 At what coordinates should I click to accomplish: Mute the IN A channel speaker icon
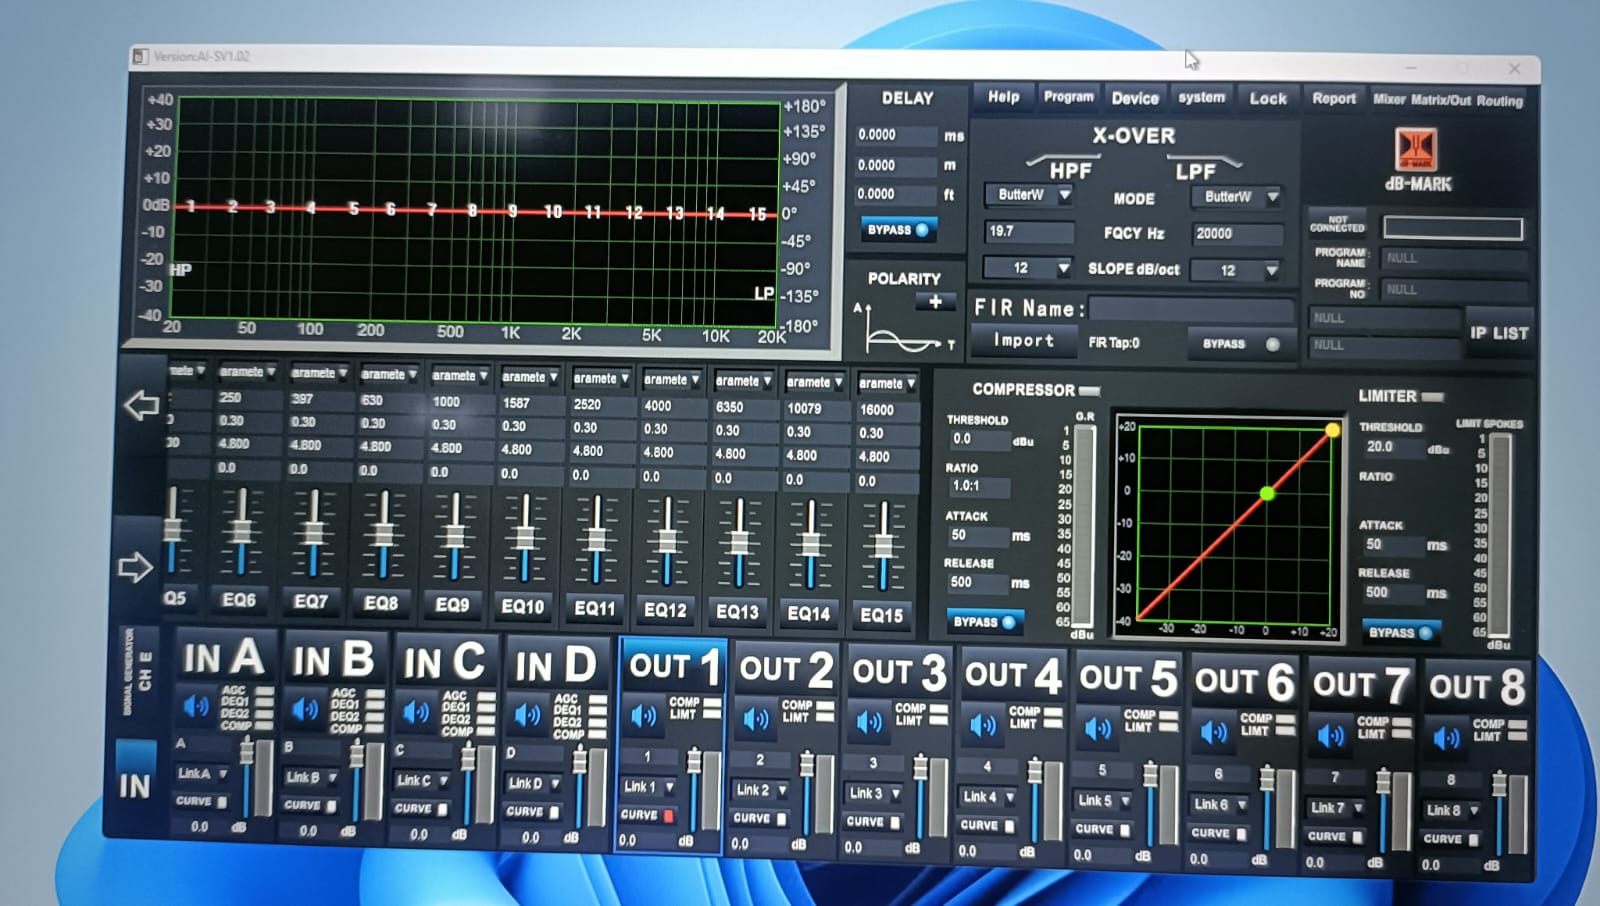pyautogui.click(x=196, y=707)
